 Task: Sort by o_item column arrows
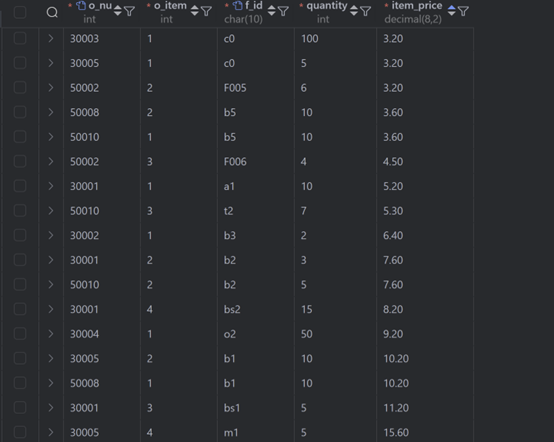pyautogui.click(x=194, y=11)
